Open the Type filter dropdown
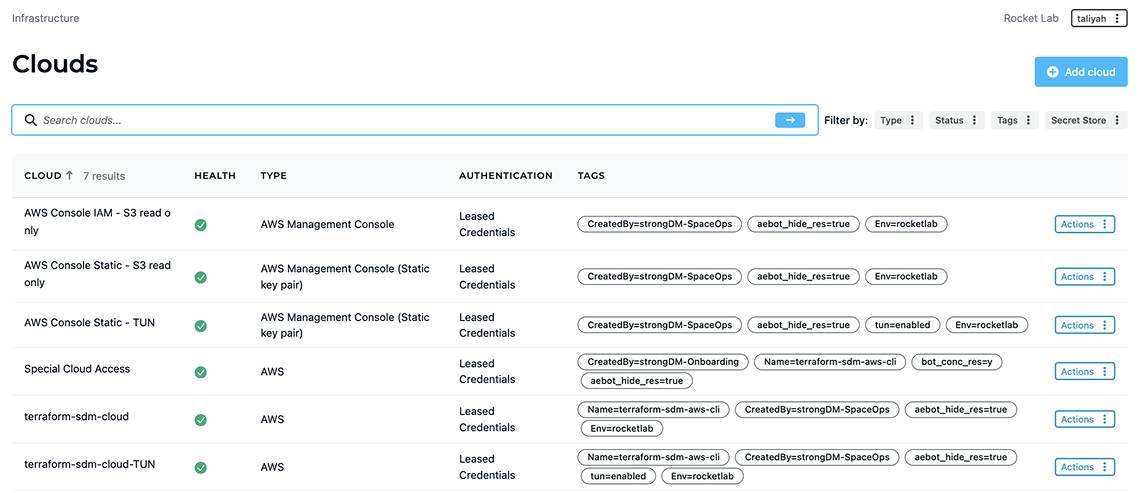1140x493 pixels. tap(899, 121)
